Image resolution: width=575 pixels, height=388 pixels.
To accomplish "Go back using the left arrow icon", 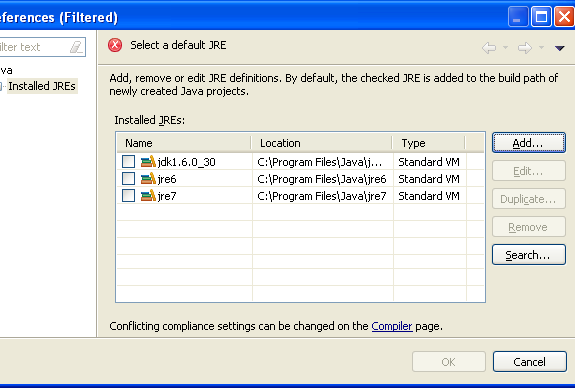I will click(x=489, y=48).
